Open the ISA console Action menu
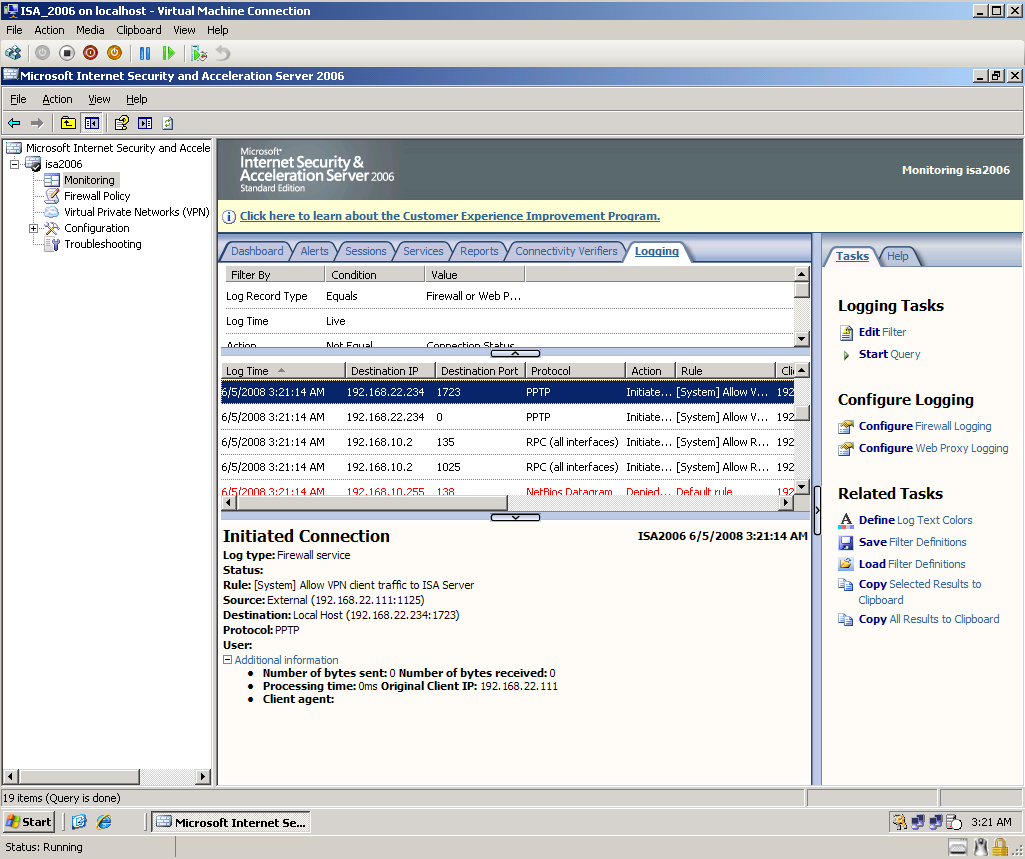This screenshot has width=1025, height=859. (x=58, y=99)
